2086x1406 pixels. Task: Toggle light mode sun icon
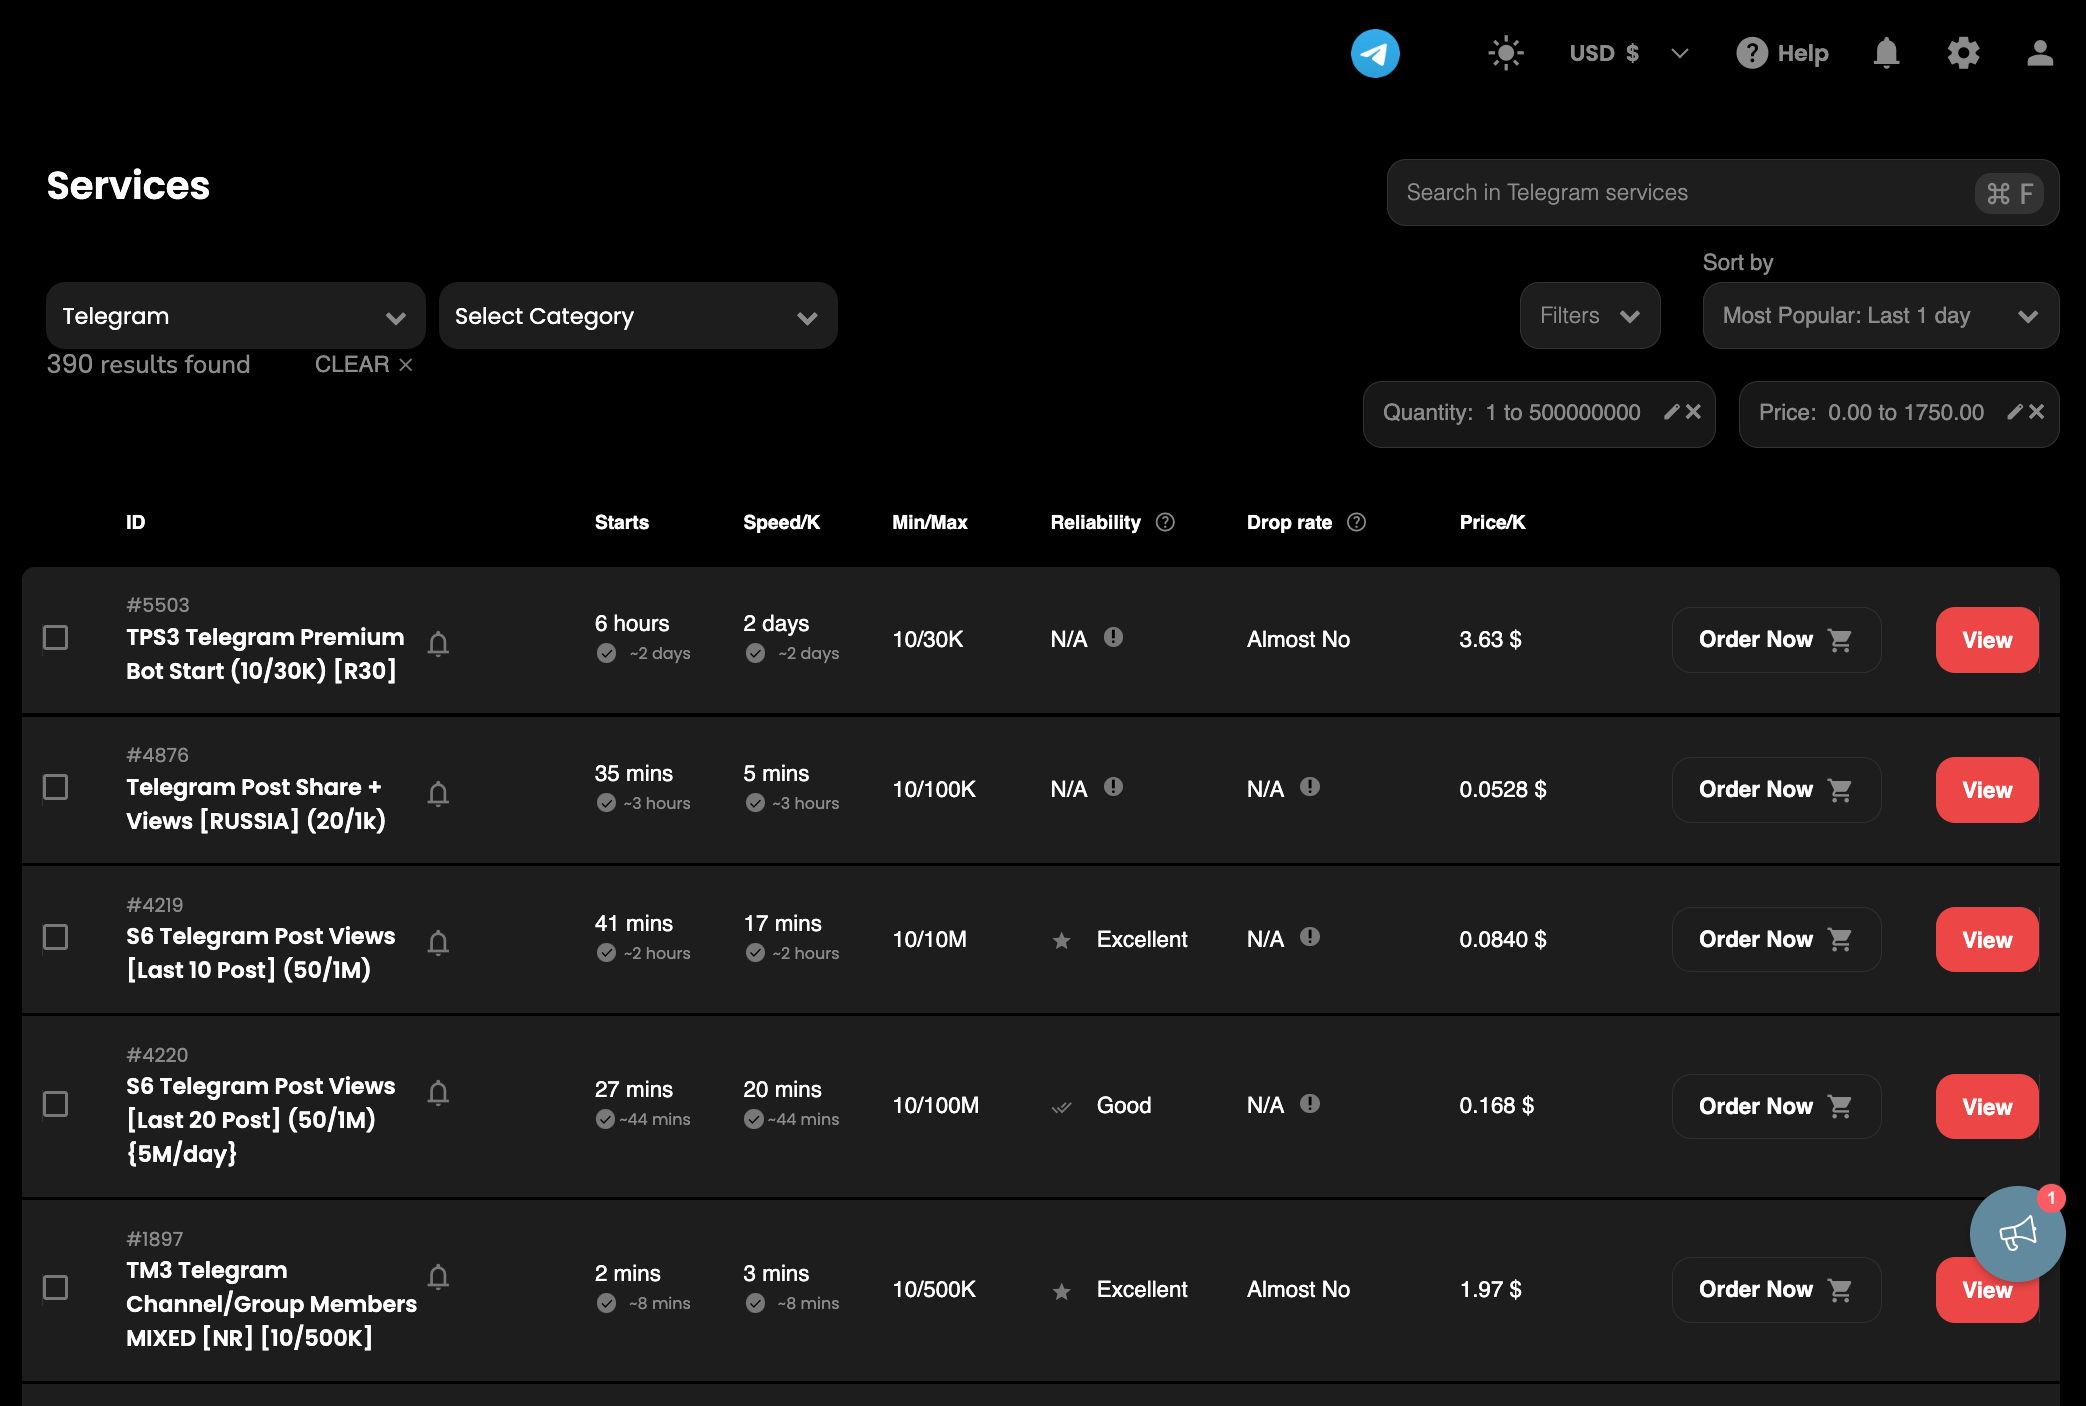[1505, 53]
